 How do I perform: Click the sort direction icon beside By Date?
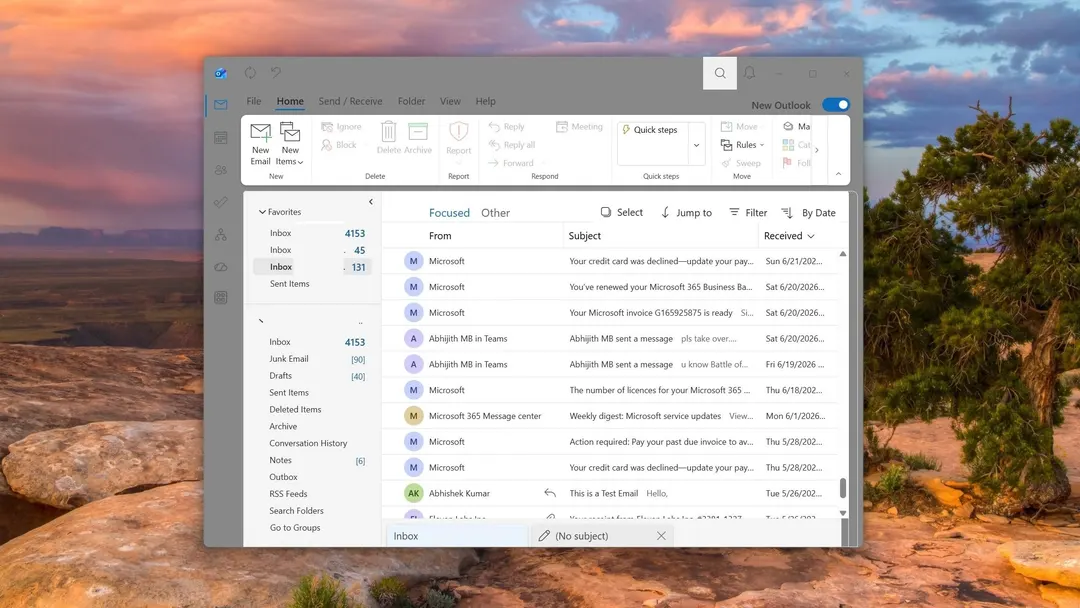[x=787, y=212]
